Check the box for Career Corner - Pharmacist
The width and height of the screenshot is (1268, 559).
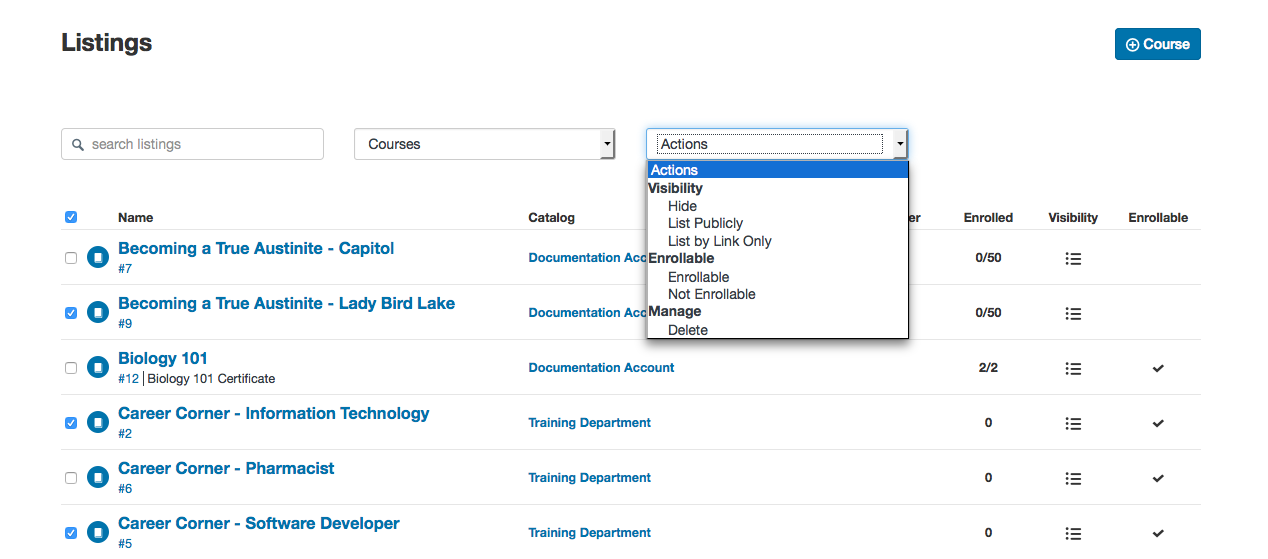(x=71, y=478)
